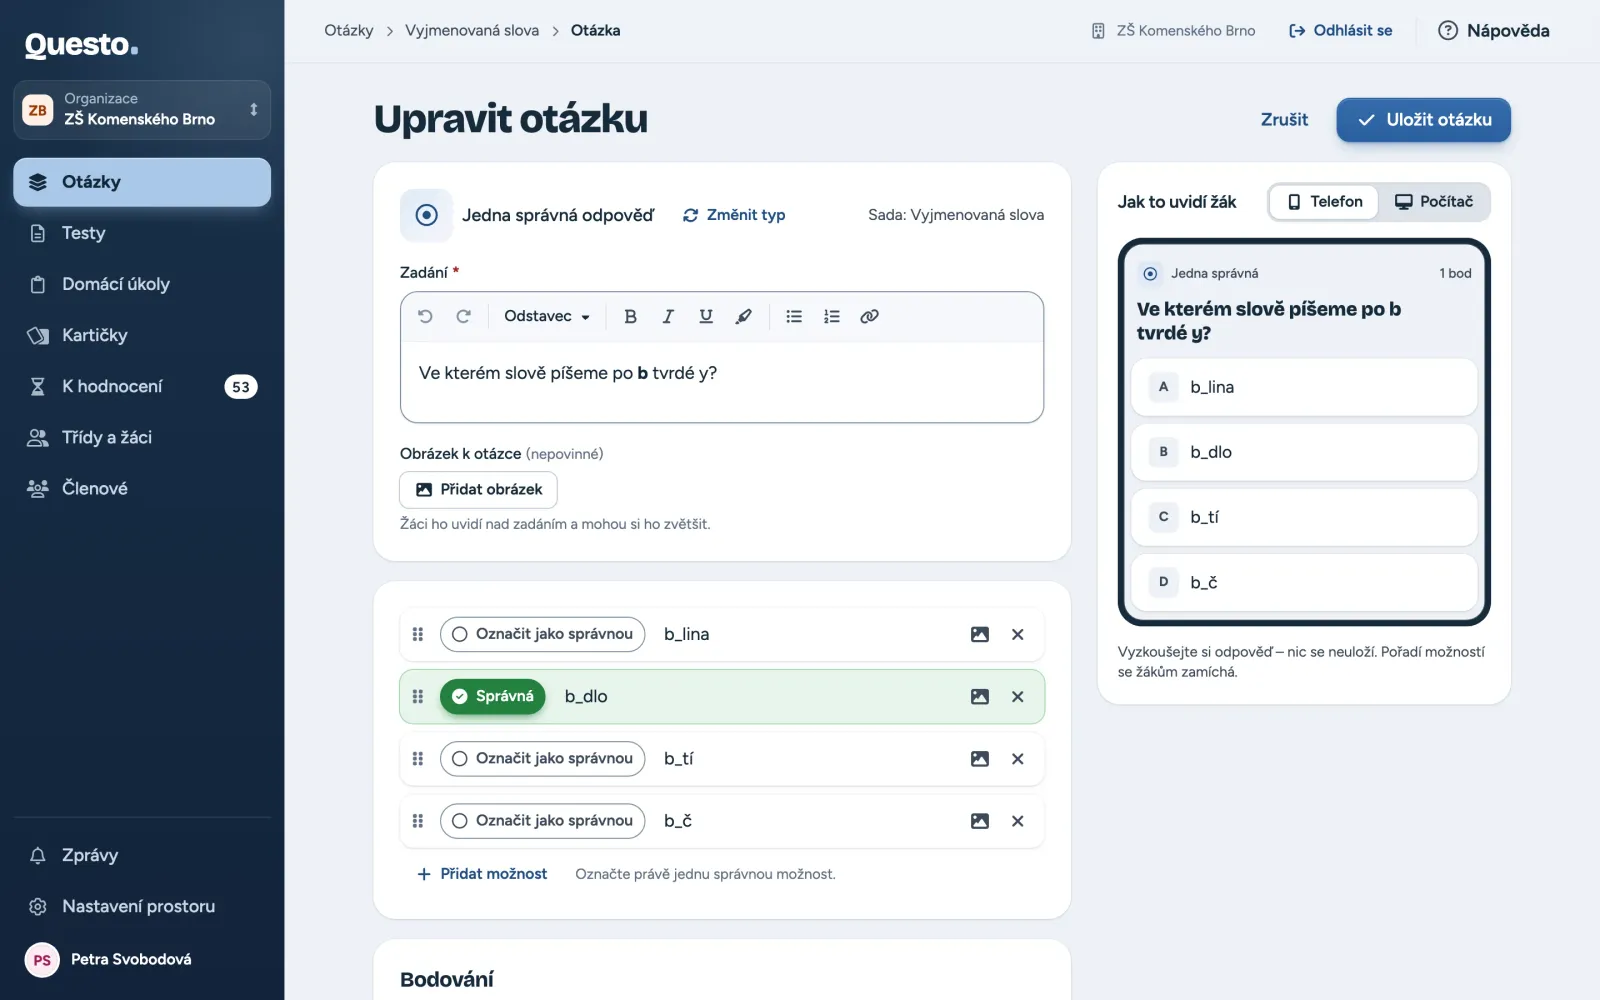Click into the Zadání question text field
The width and height of the screenshot is (1600, 1000).
coord(722,382)
